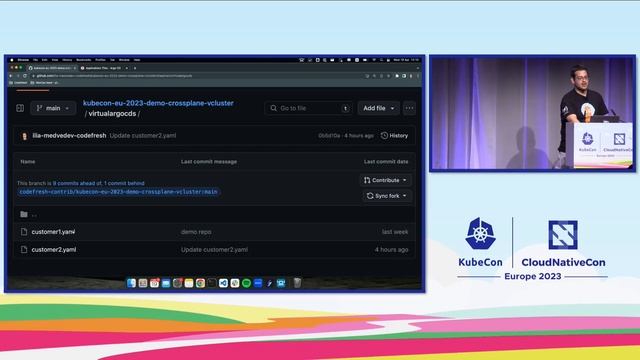Open the Chrome menu in macOS menu bar

pyautogui.click(x=23, y=60)
